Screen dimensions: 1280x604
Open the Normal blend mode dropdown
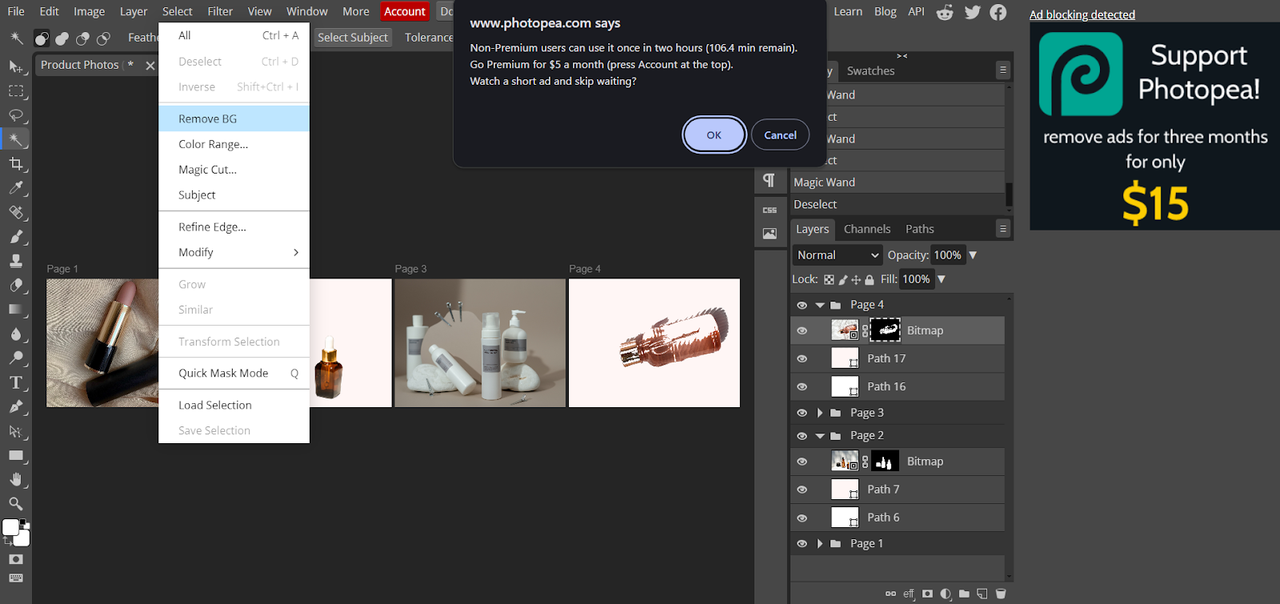coord(837,255)
